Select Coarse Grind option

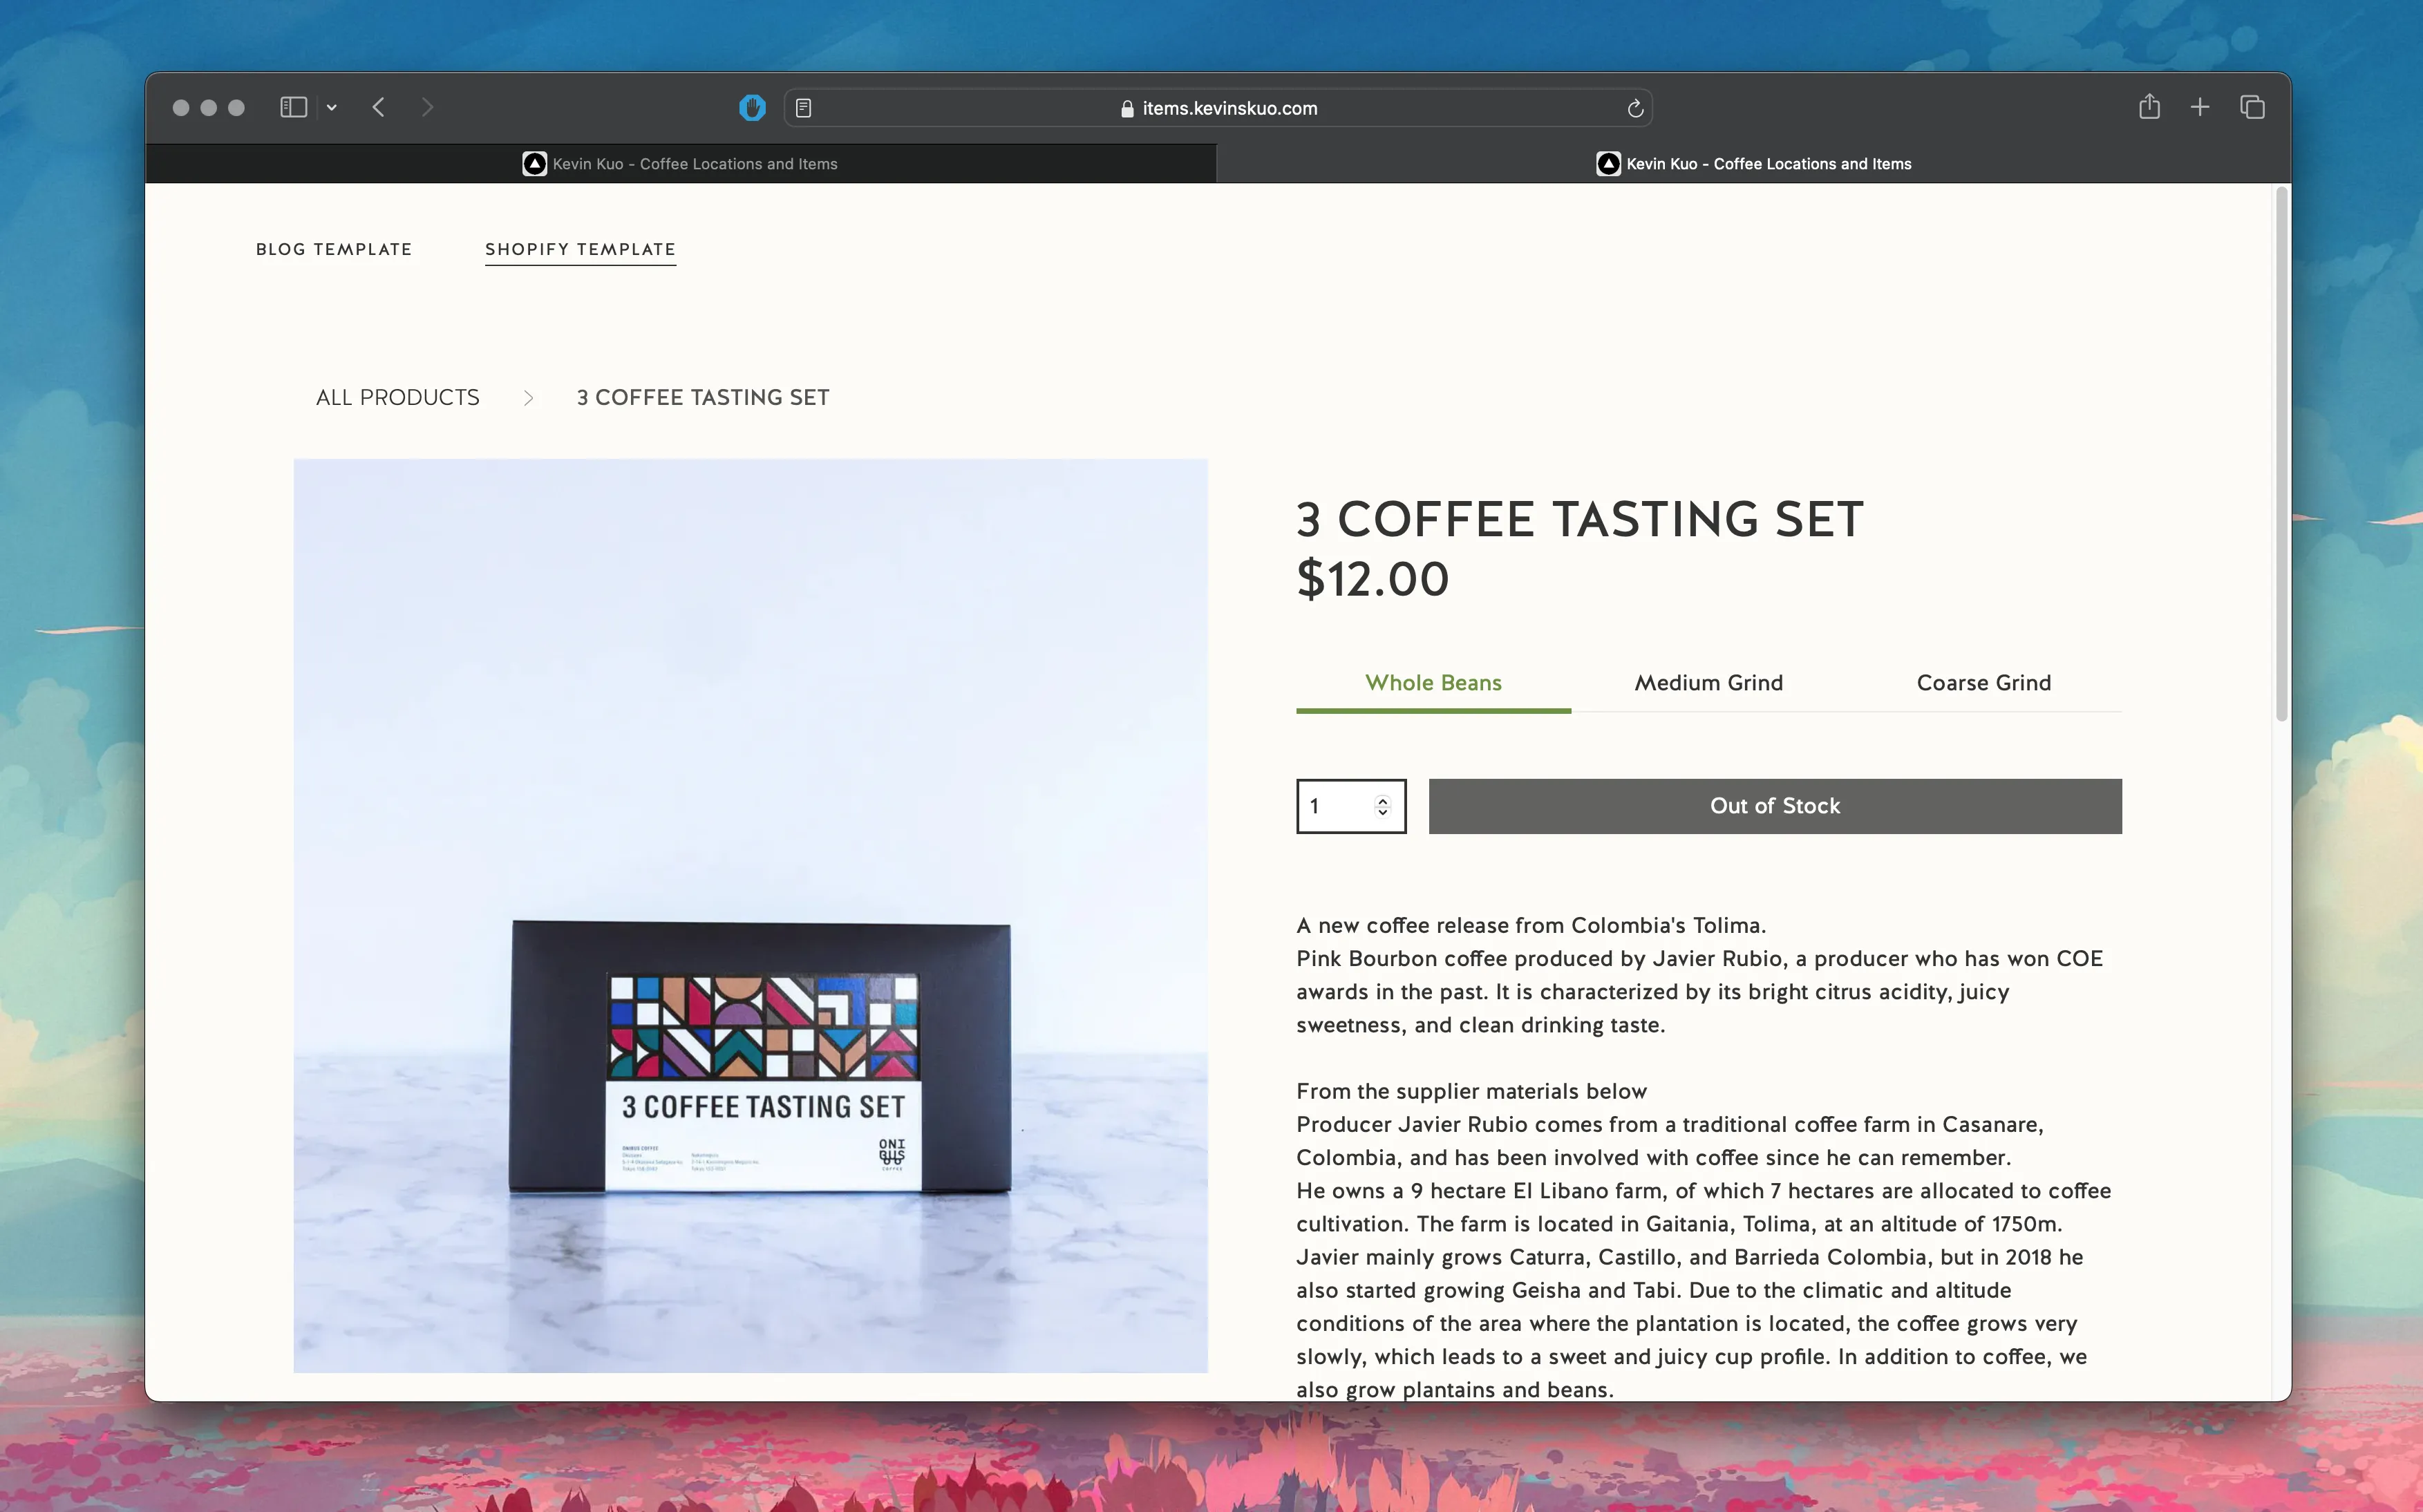1984,681
